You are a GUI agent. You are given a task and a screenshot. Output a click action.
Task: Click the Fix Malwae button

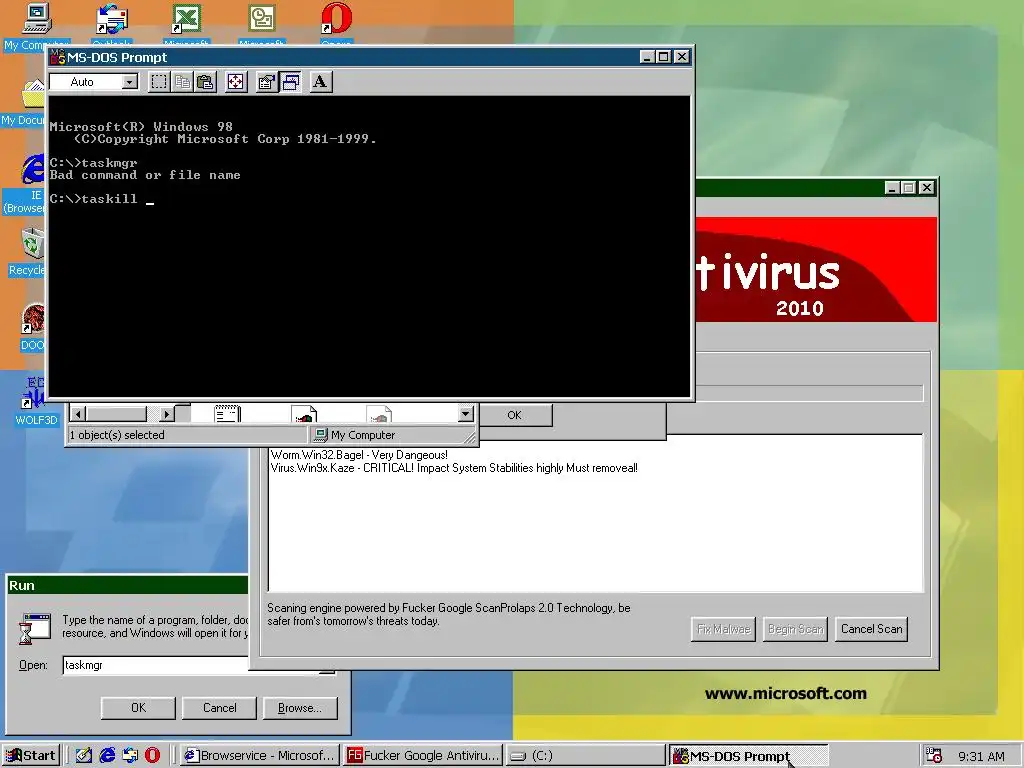click(723, 629)
